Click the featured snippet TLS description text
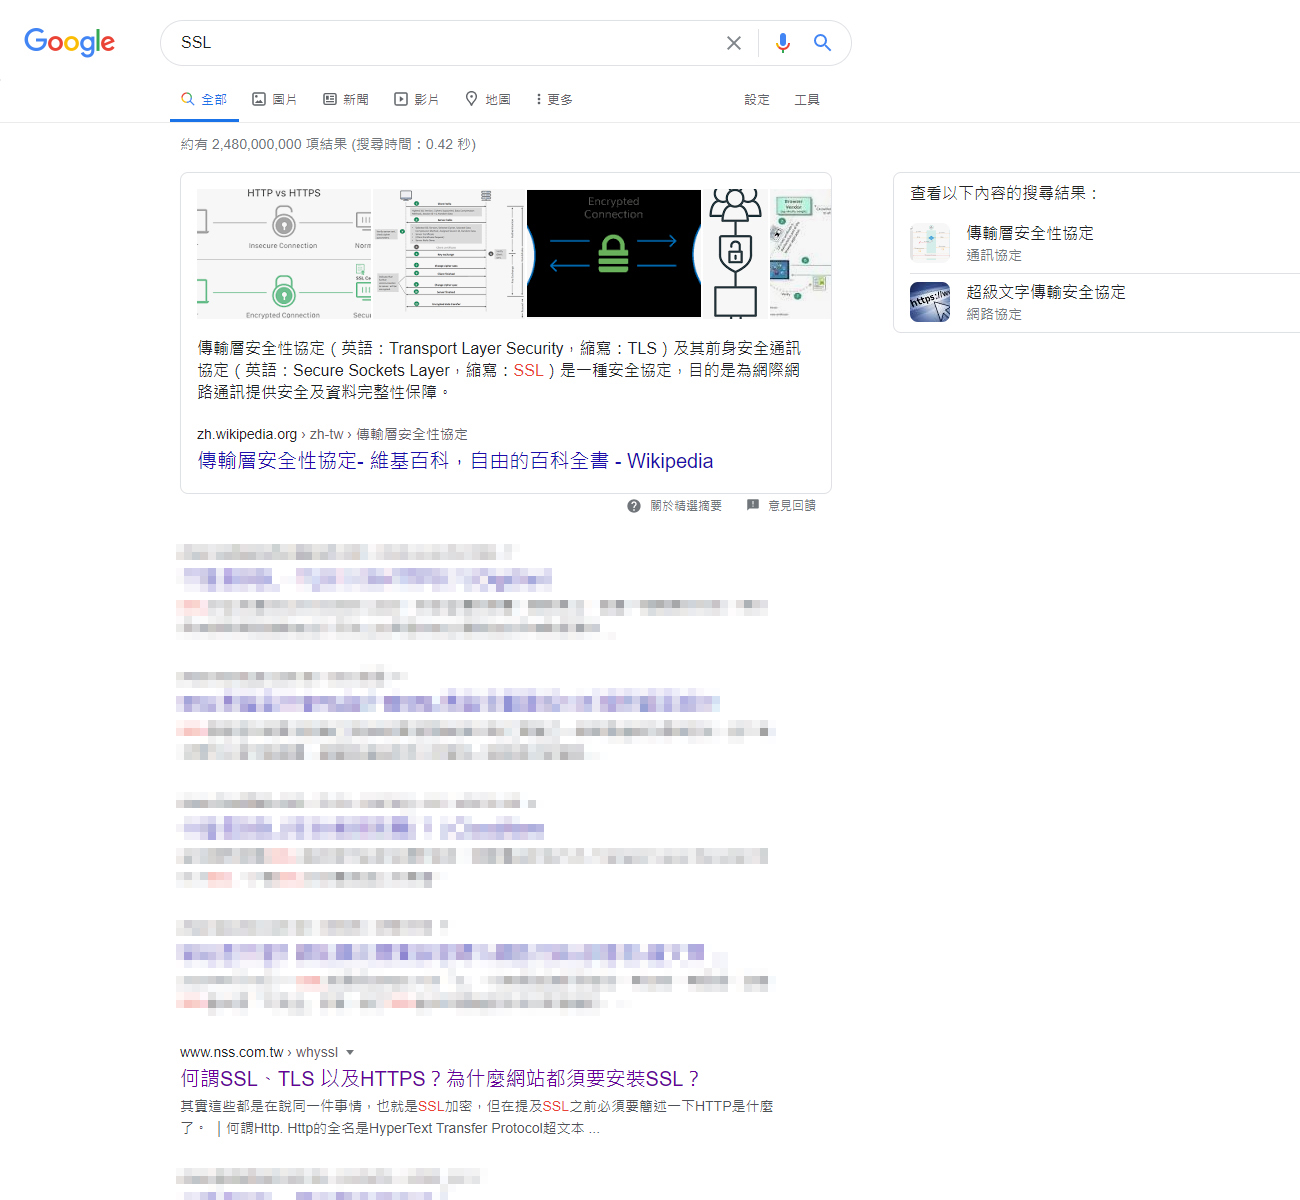Viewport: 1300px width, 1200px height. (499, 370)
